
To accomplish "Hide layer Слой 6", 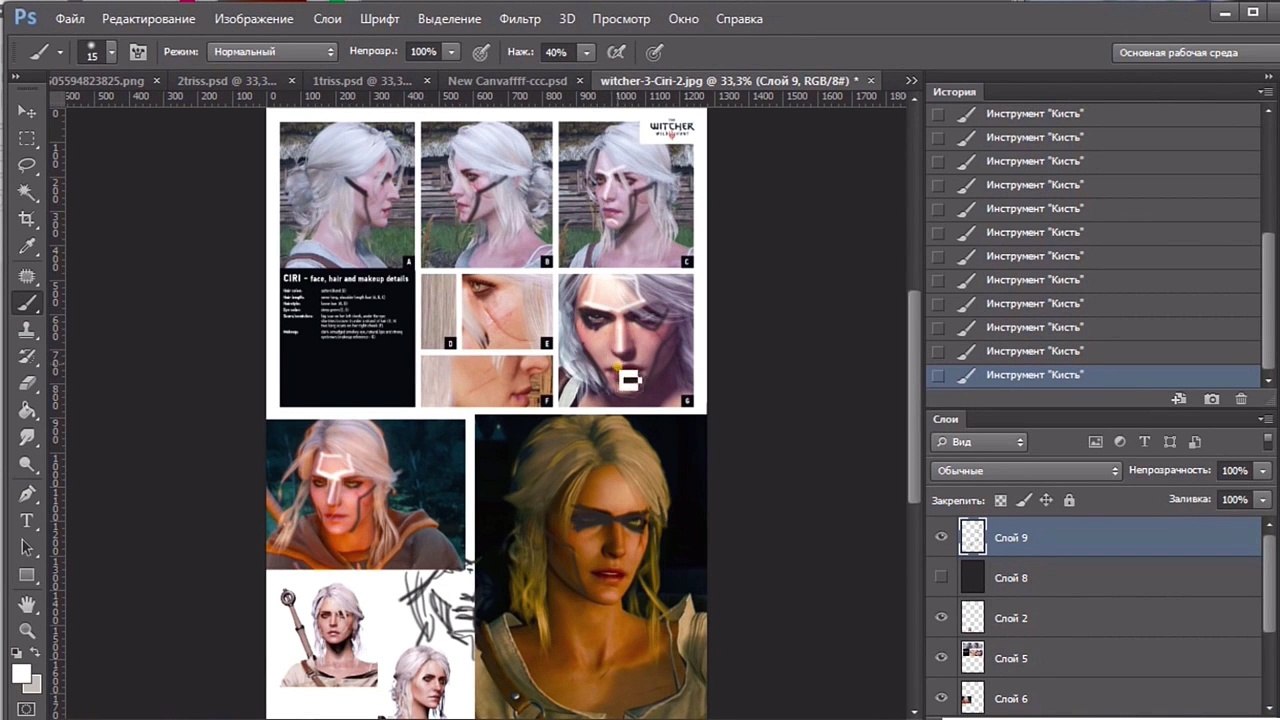I will (941, 698).
